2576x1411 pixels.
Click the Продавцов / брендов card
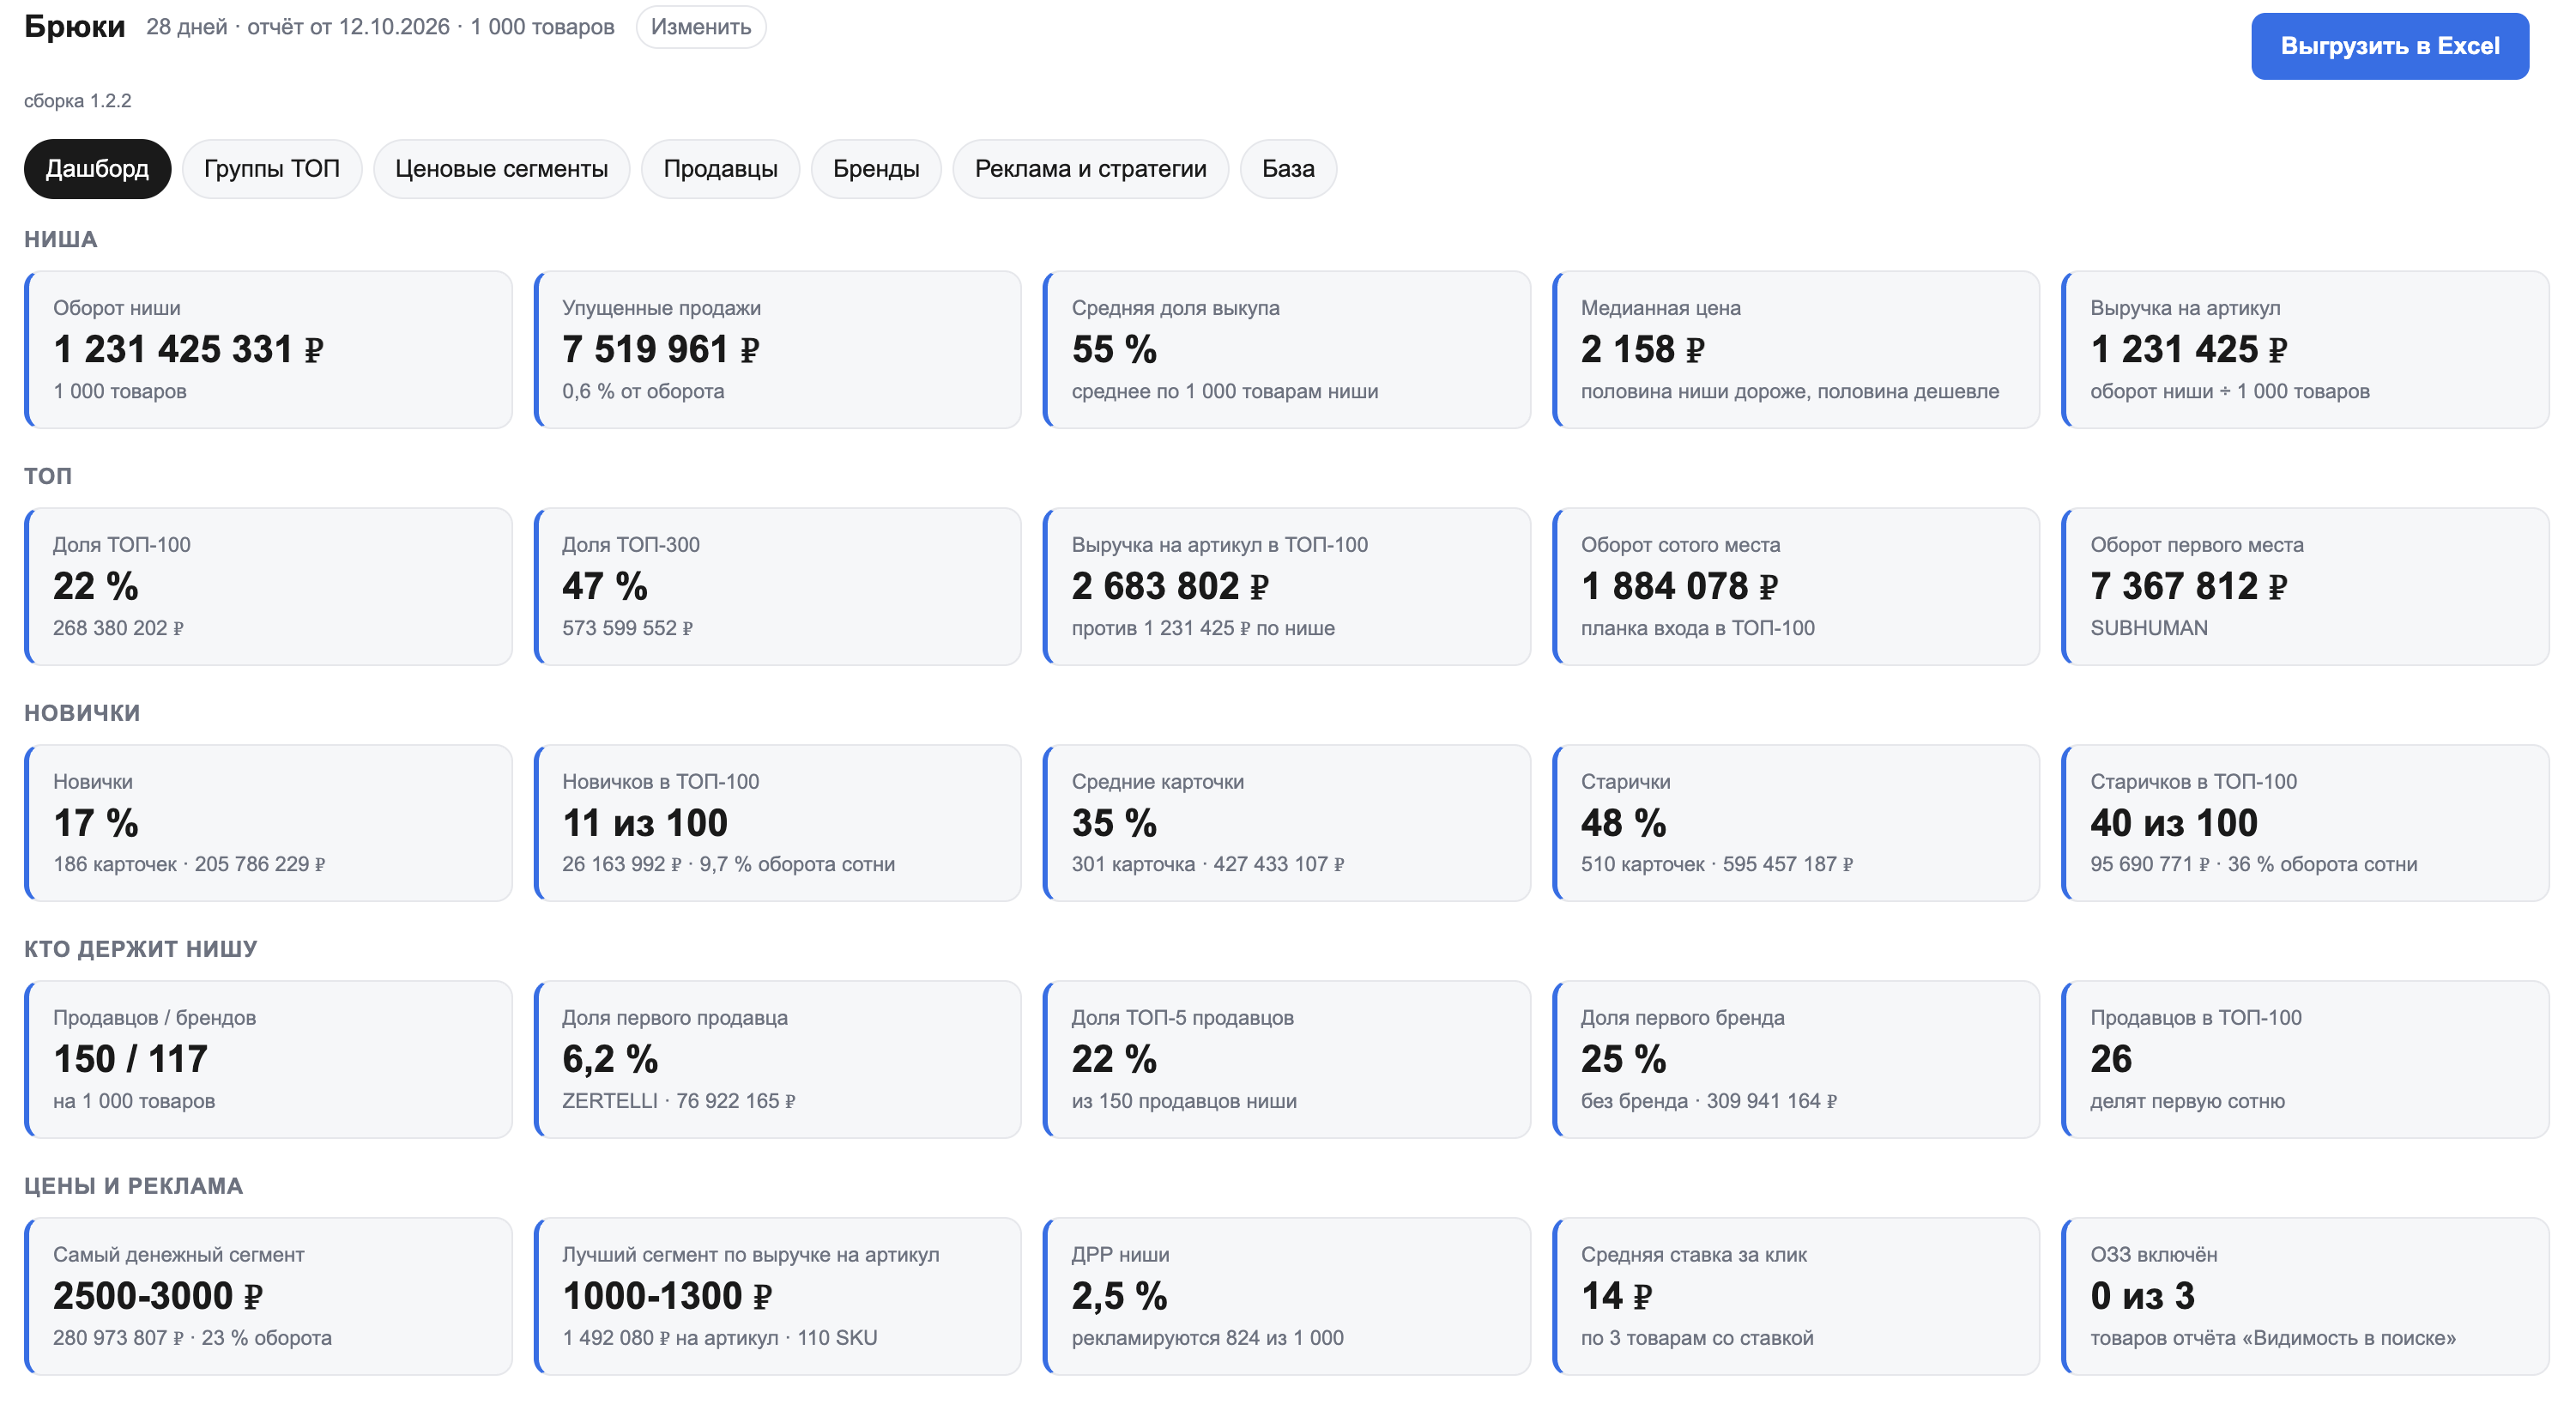(x=268, y=1060)
